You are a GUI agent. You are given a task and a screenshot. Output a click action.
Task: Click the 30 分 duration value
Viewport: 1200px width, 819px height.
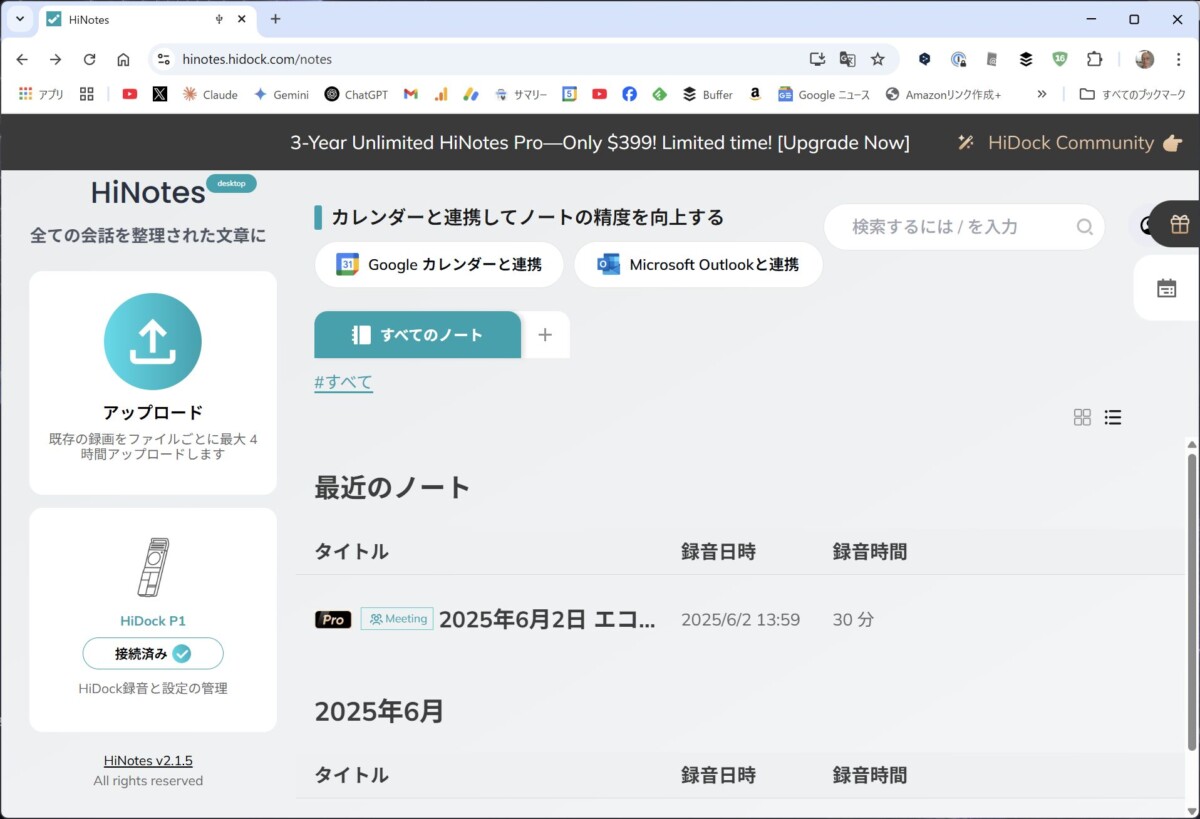[x=853, y=620]
